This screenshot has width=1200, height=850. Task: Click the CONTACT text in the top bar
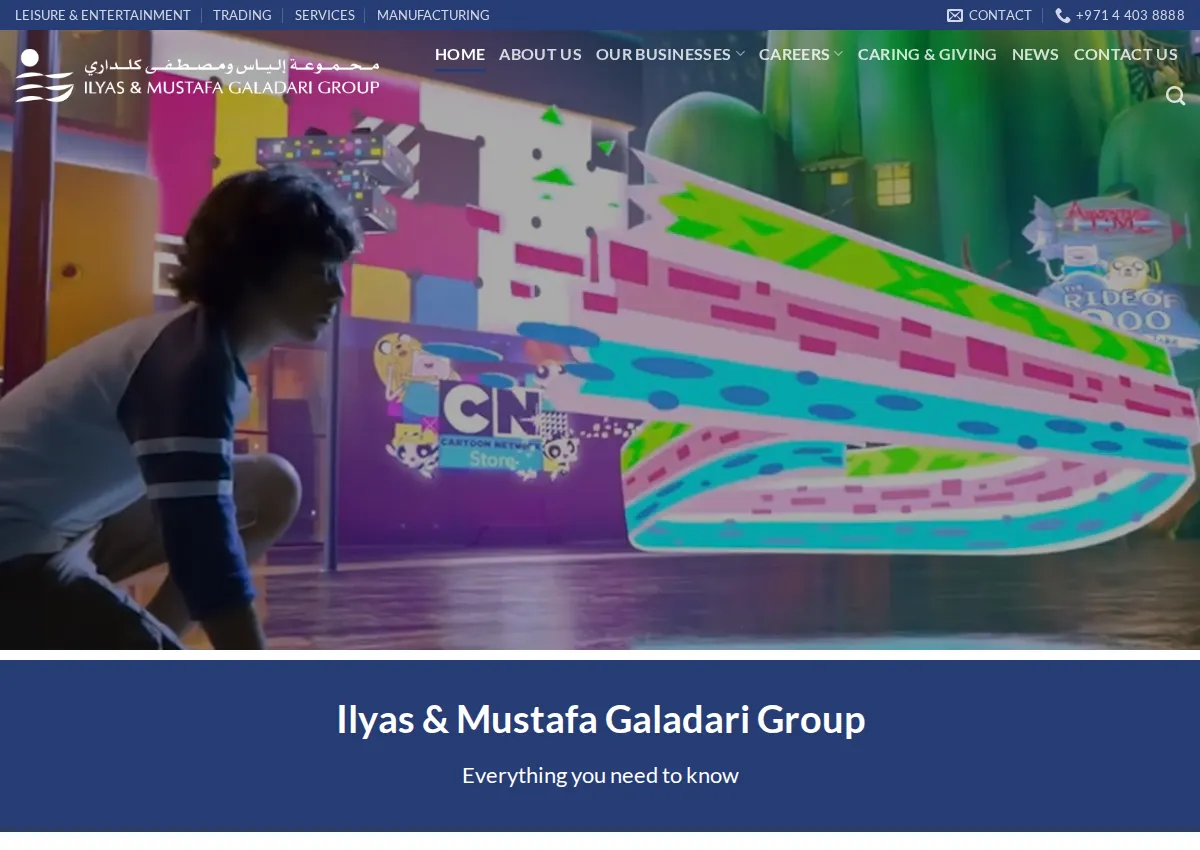(1000, 15)
